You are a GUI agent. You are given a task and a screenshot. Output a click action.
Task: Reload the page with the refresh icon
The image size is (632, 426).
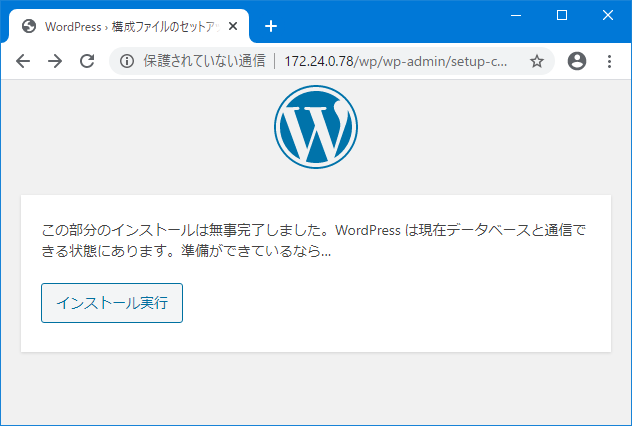click(87, 61)
